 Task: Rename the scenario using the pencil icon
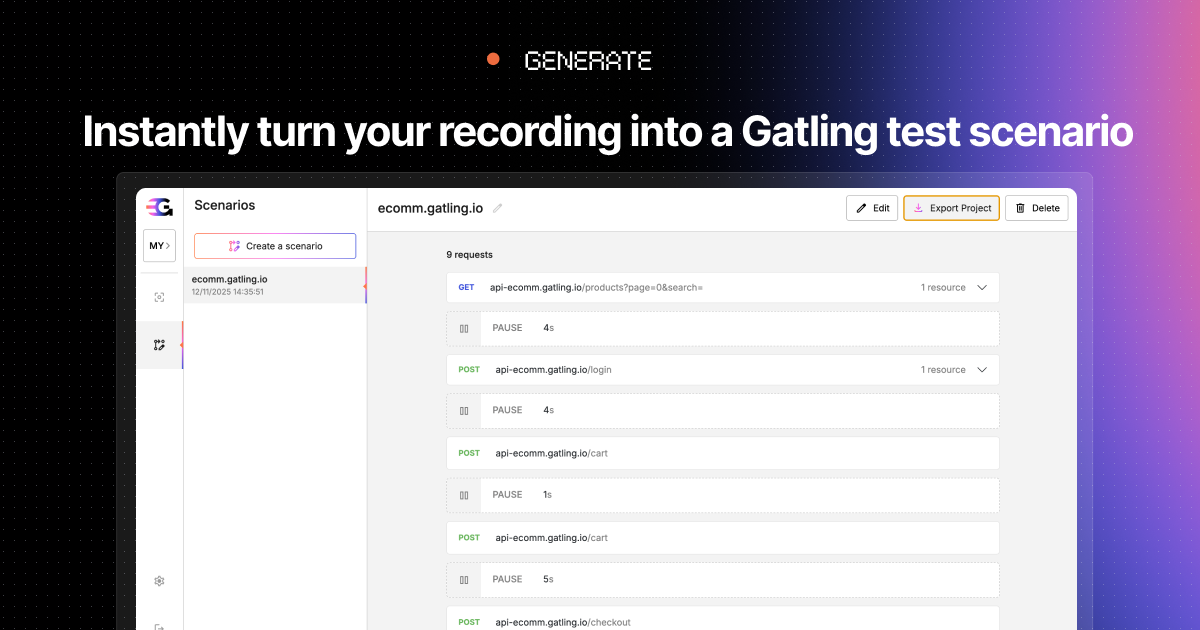pos(496,208)
